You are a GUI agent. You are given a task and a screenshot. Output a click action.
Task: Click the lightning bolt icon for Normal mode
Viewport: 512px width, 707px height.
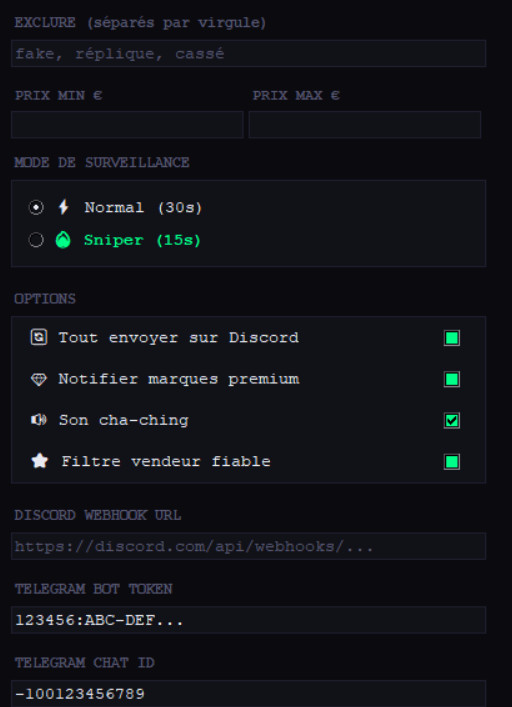(64, 207)
